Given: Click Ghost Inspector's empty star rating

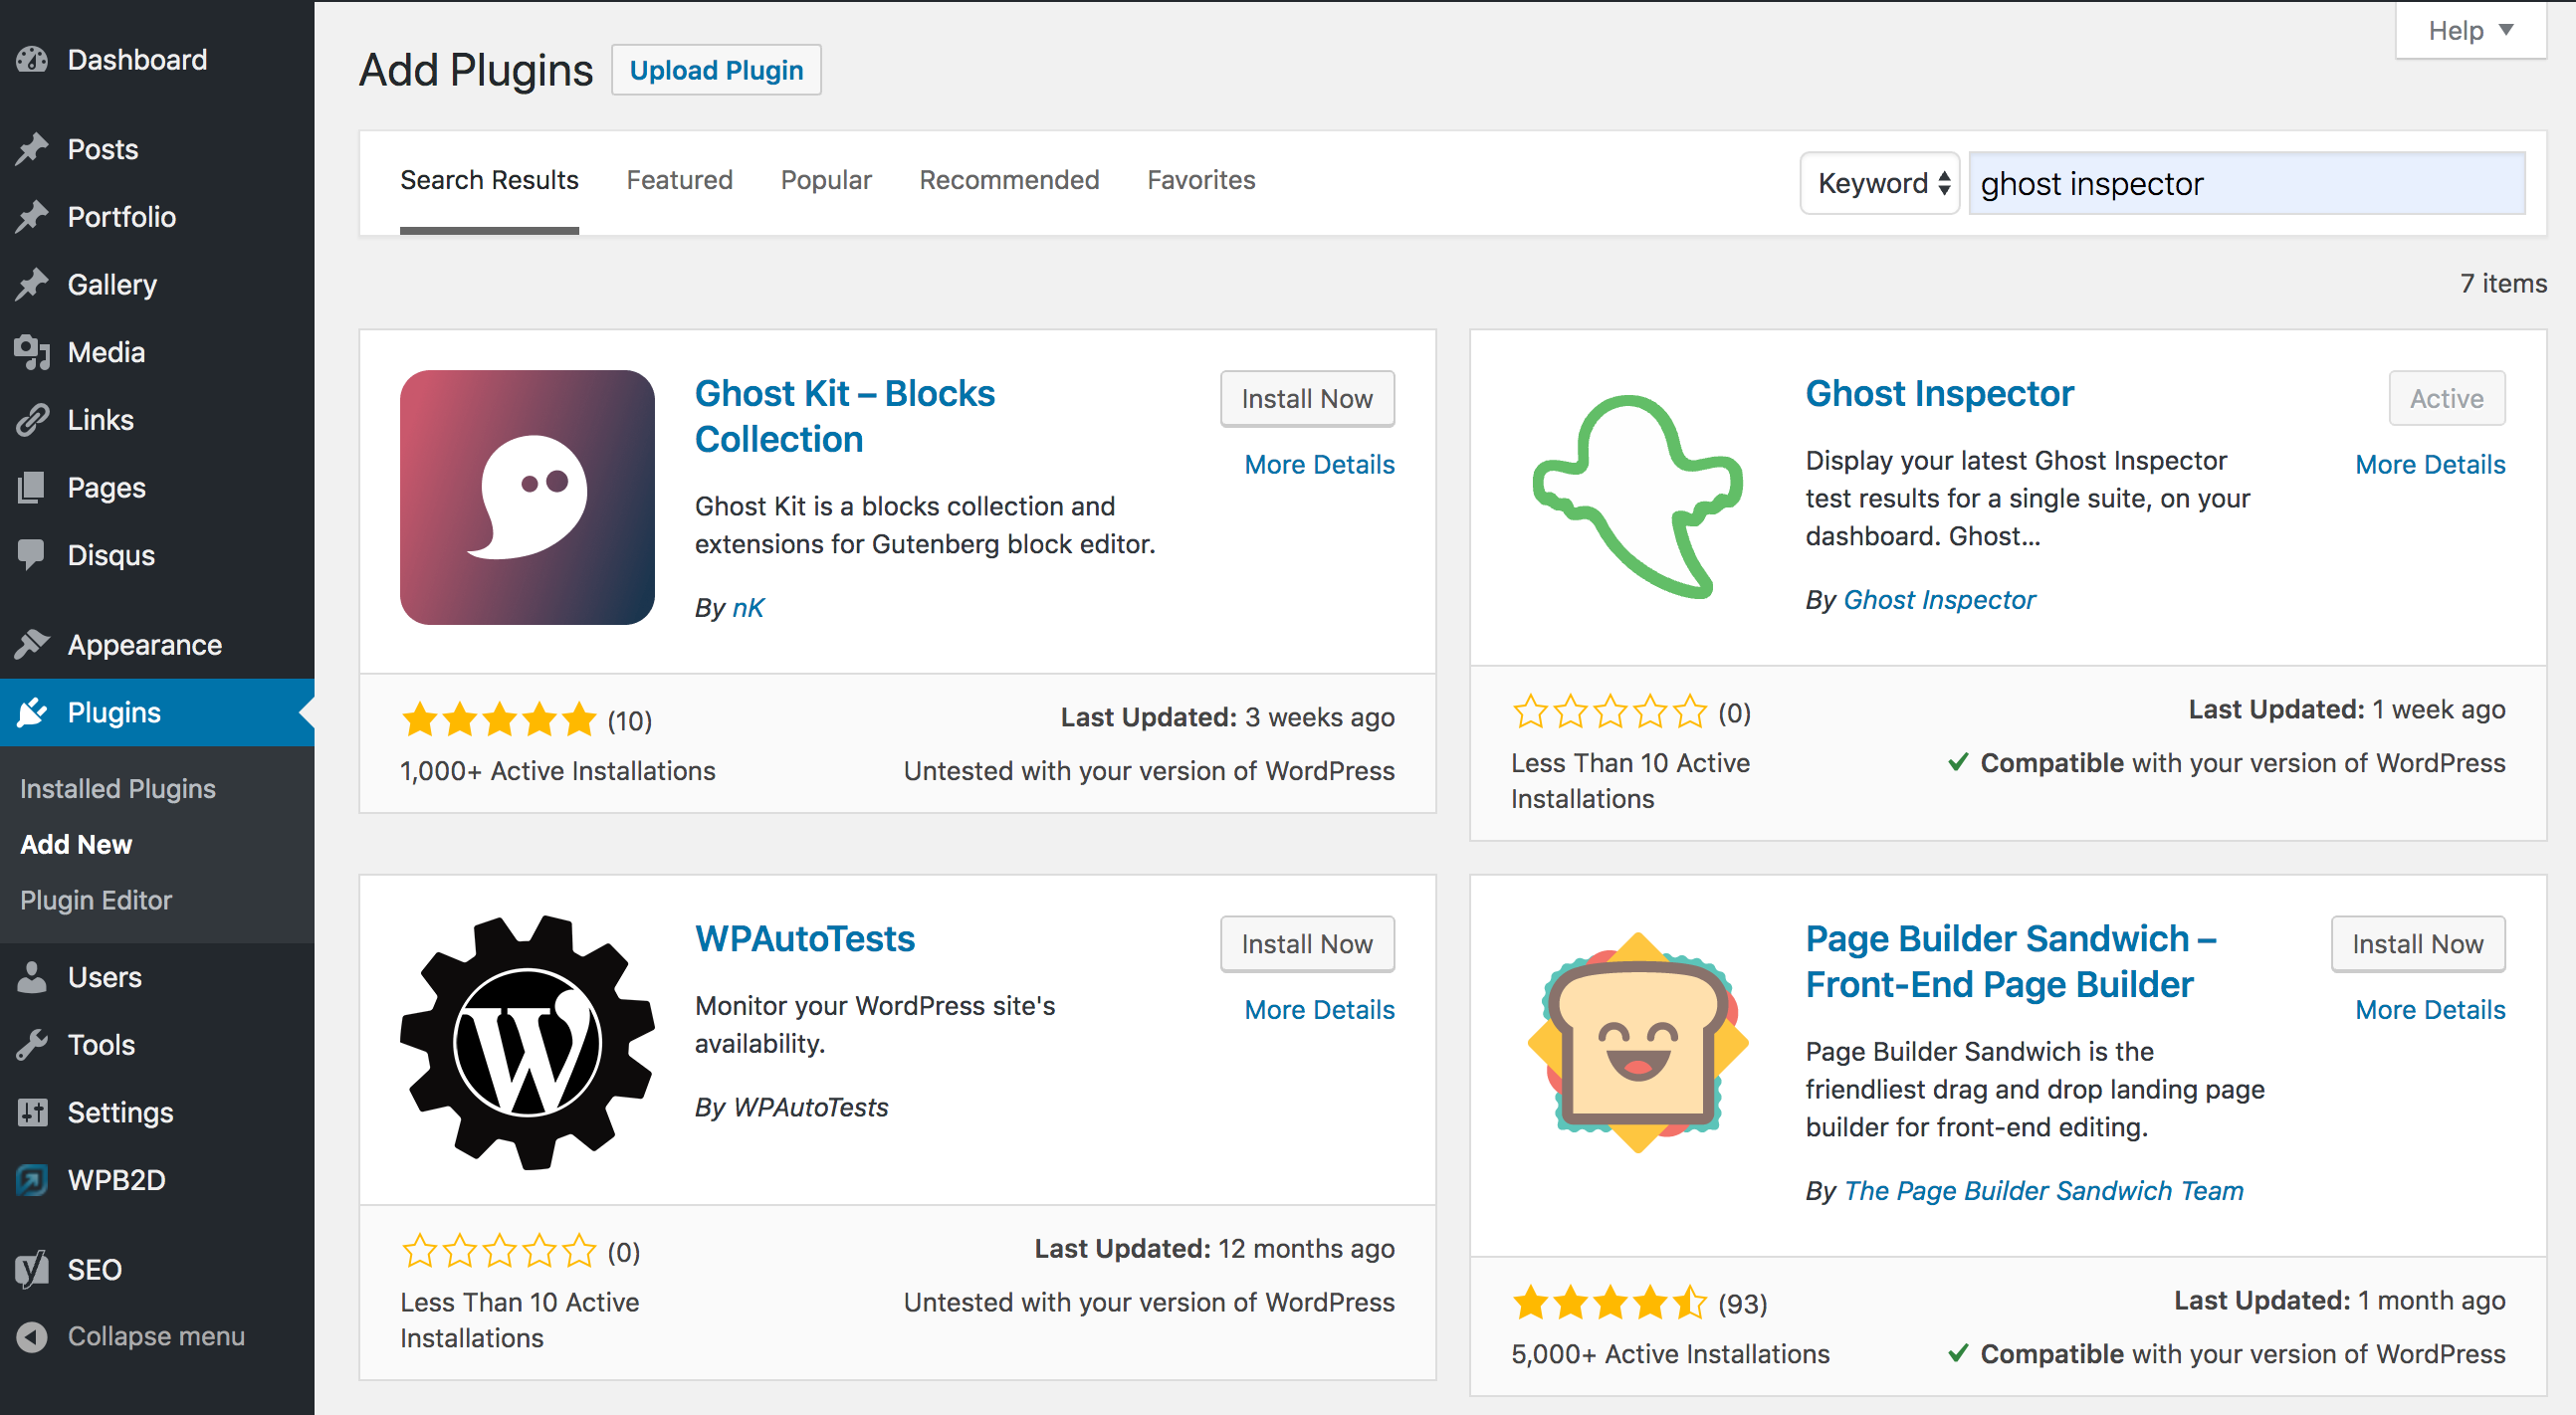Looking at the screenshot, I should coord(1609,712).
